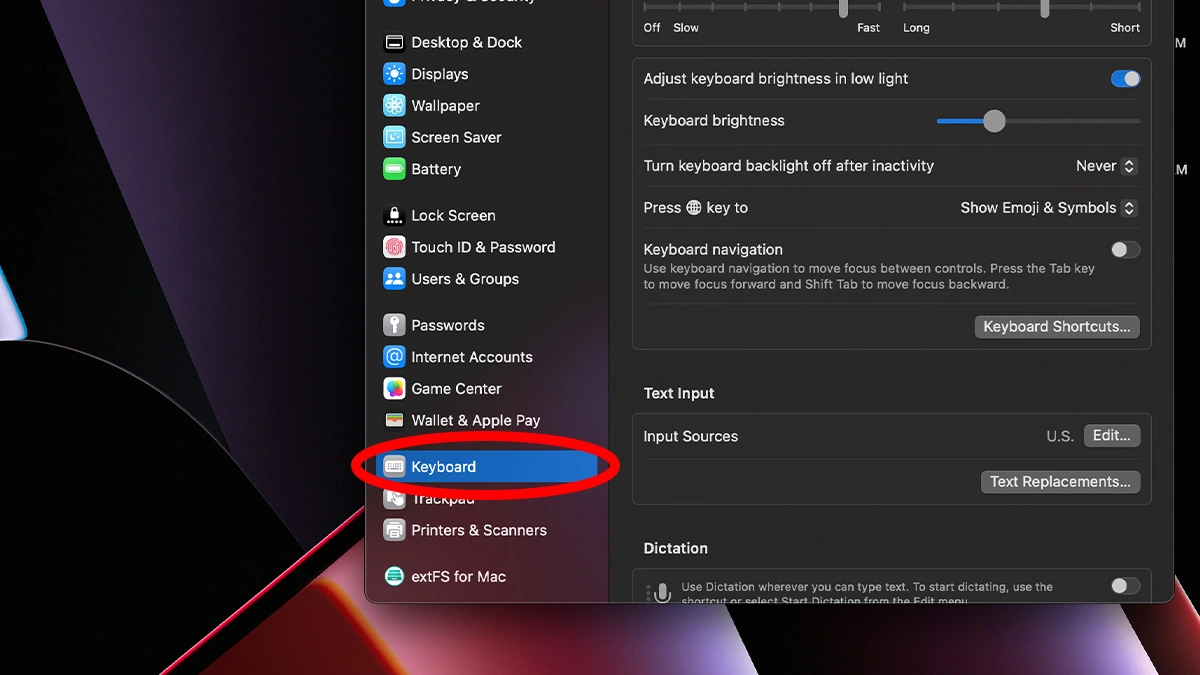This screenshot has width=1200, height=675.
Task: Select Lock Screen in sidebar
Action: tap(453, 215)
